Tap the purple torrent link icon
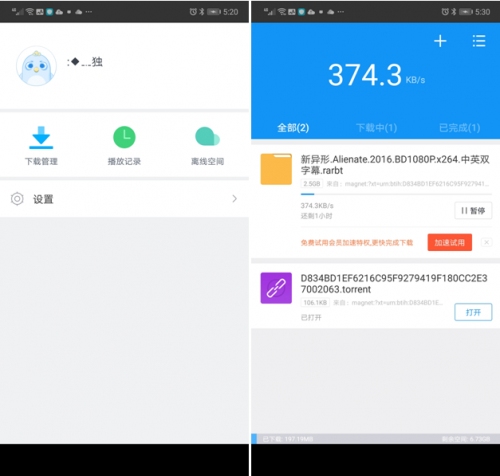Screen dimensions: 500x476 point(276,288)
